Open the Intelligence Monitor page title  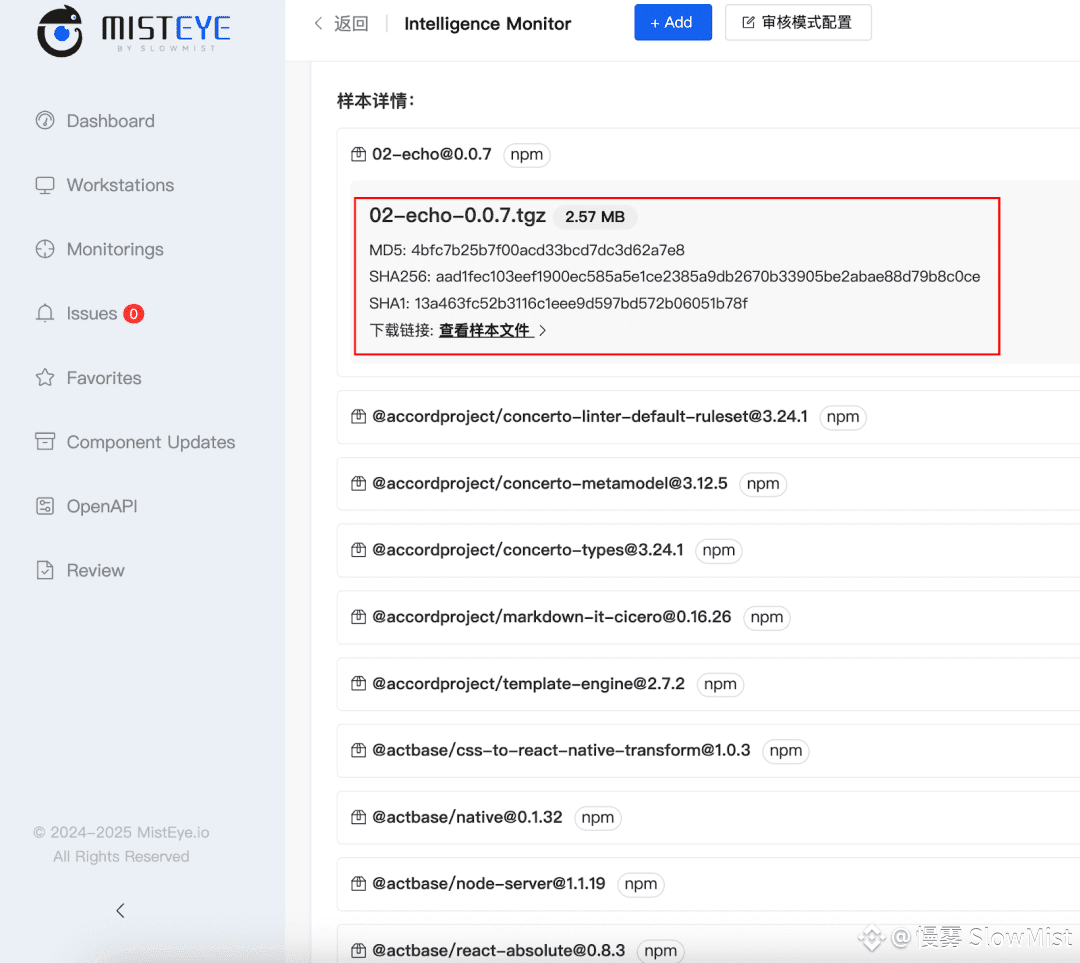coord(487,23)
